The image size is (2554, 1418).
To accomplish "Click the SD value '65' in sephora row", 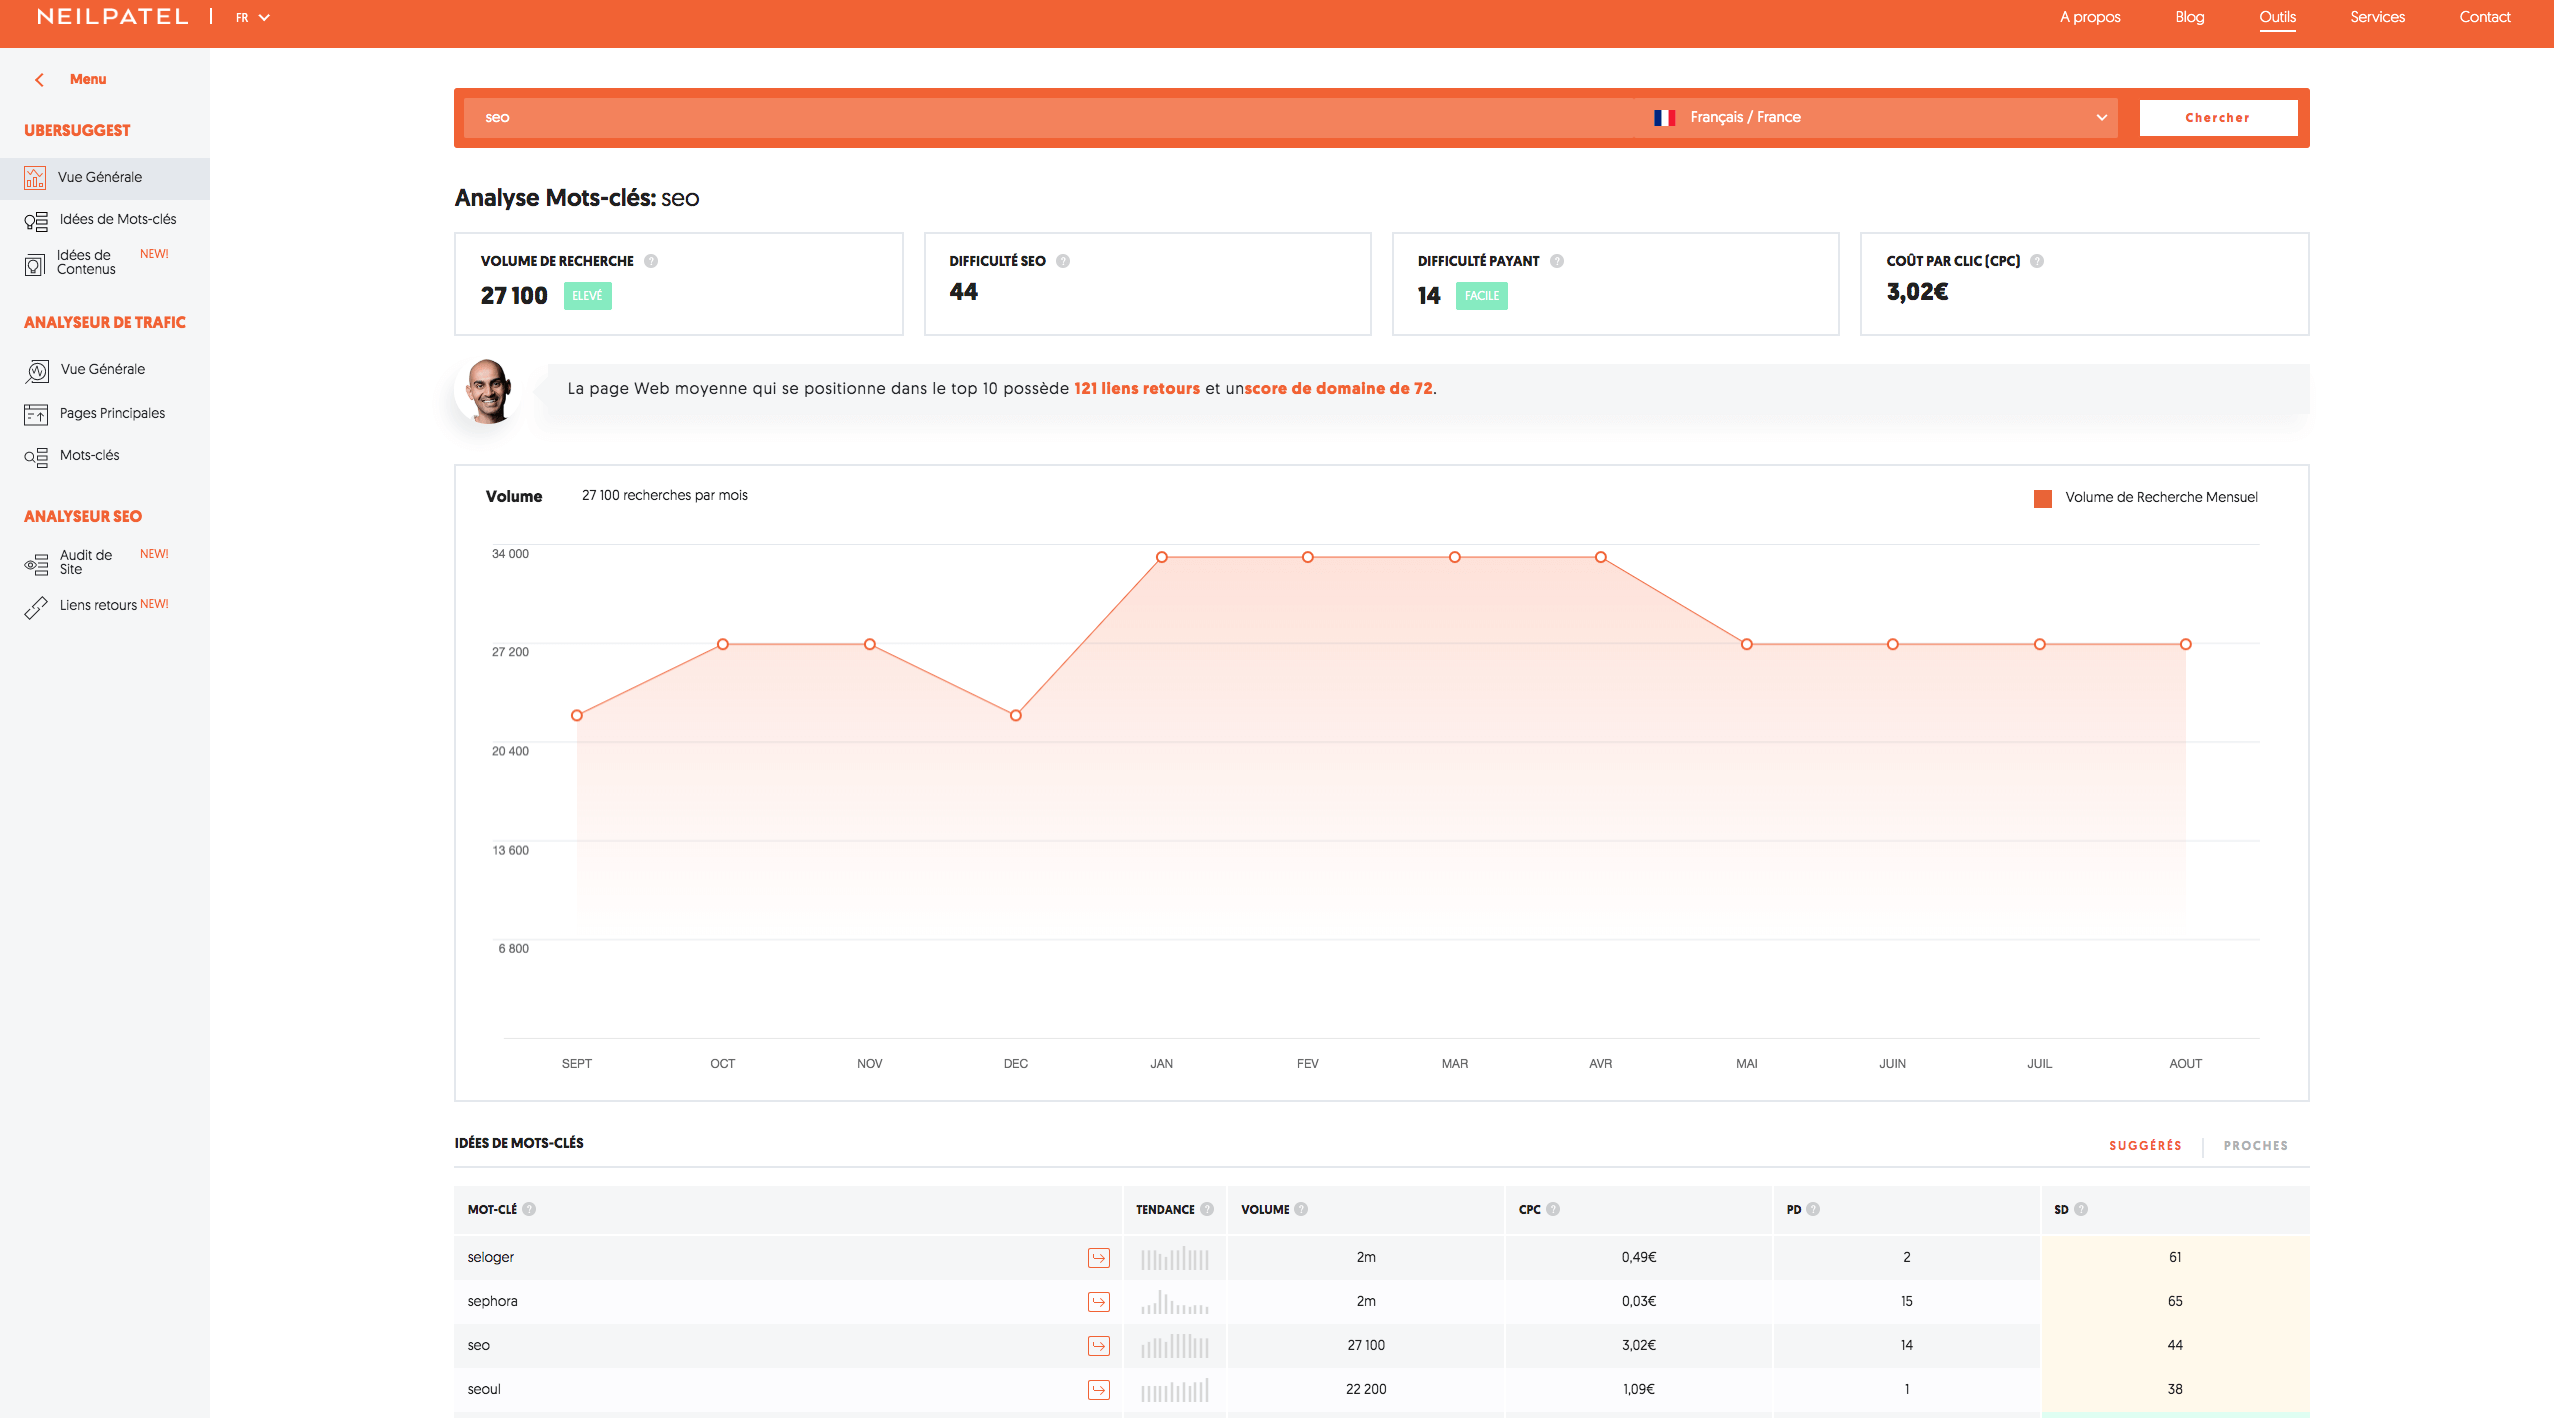I will [2175, 1302].
